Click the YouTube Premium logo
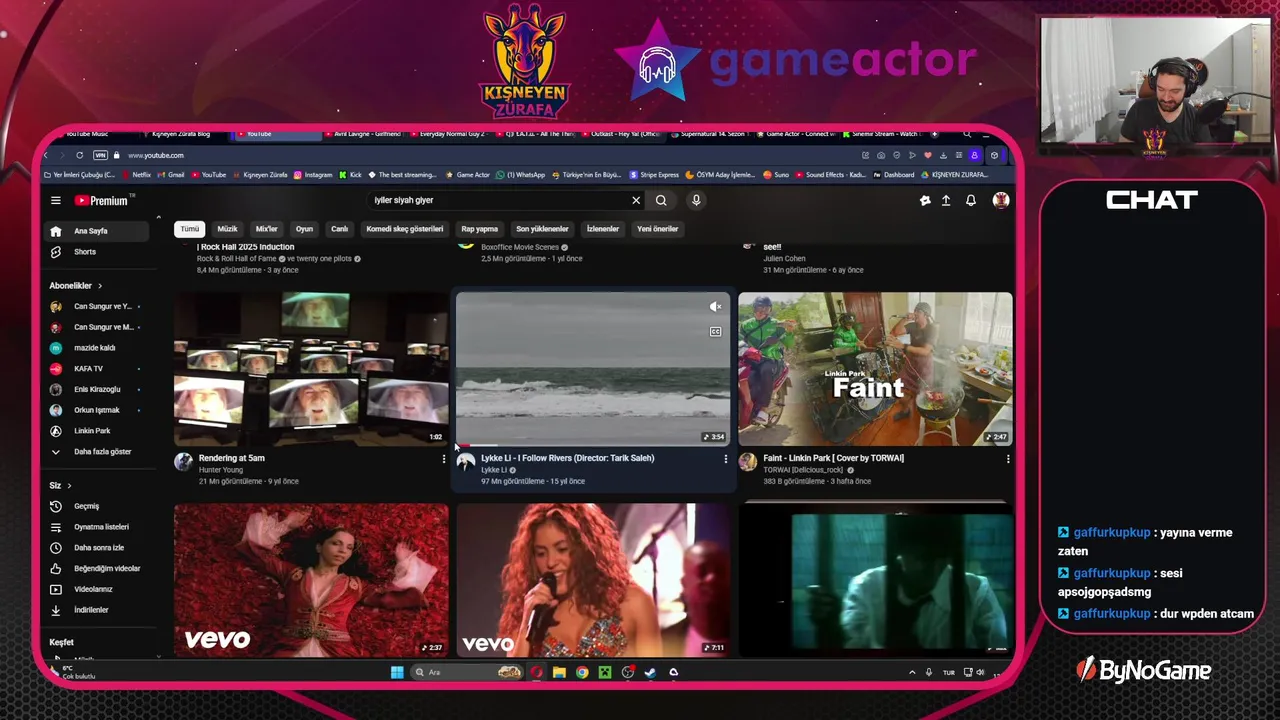 [x=102, y=200]
